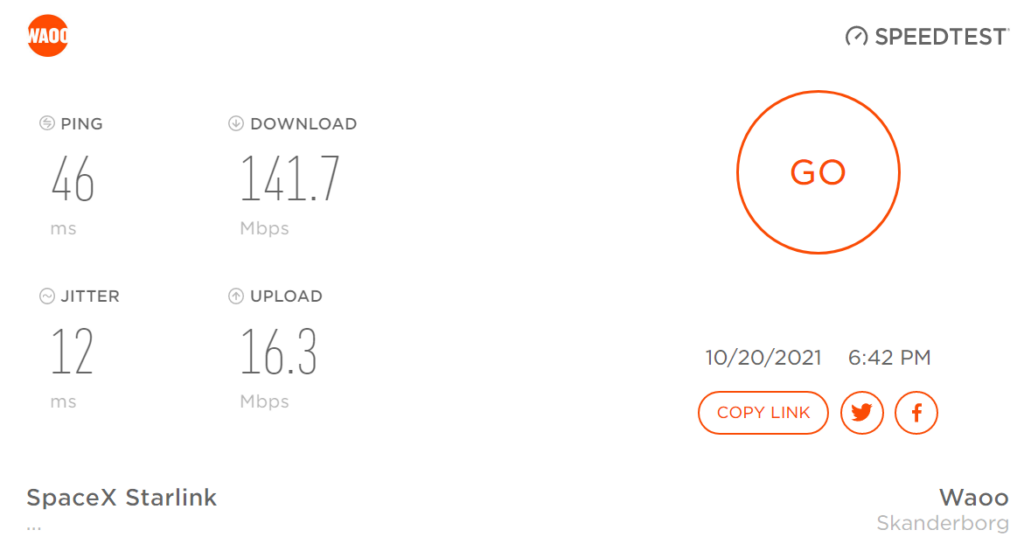Start a new test with GO button
This screenshot has height=544, width=1024.
(x=818, y=172)
